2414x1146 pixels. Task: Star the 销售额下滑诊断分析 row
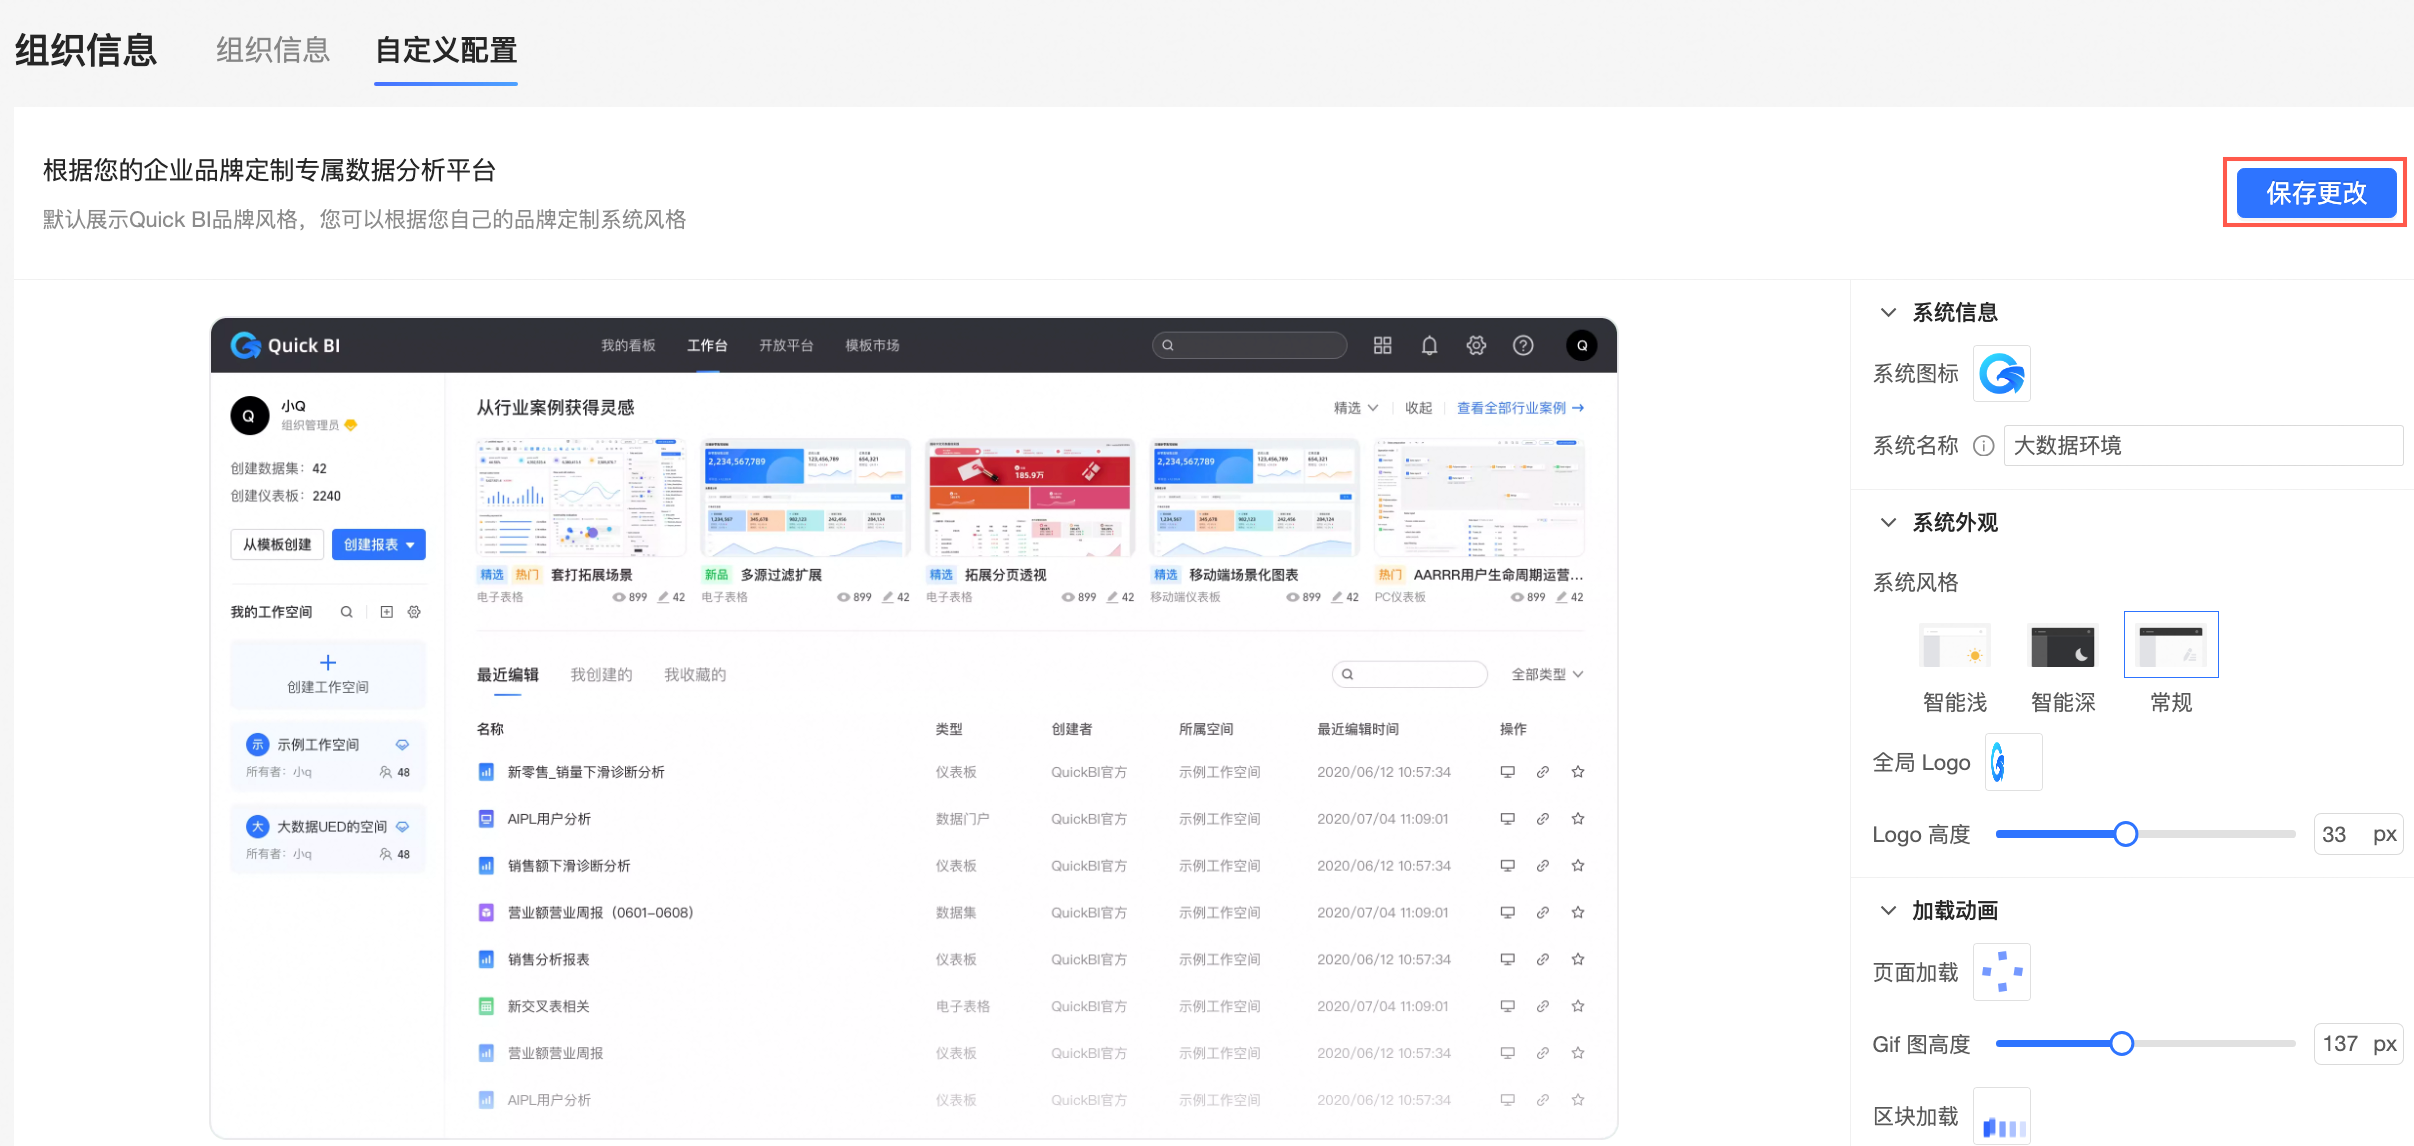1578,866
